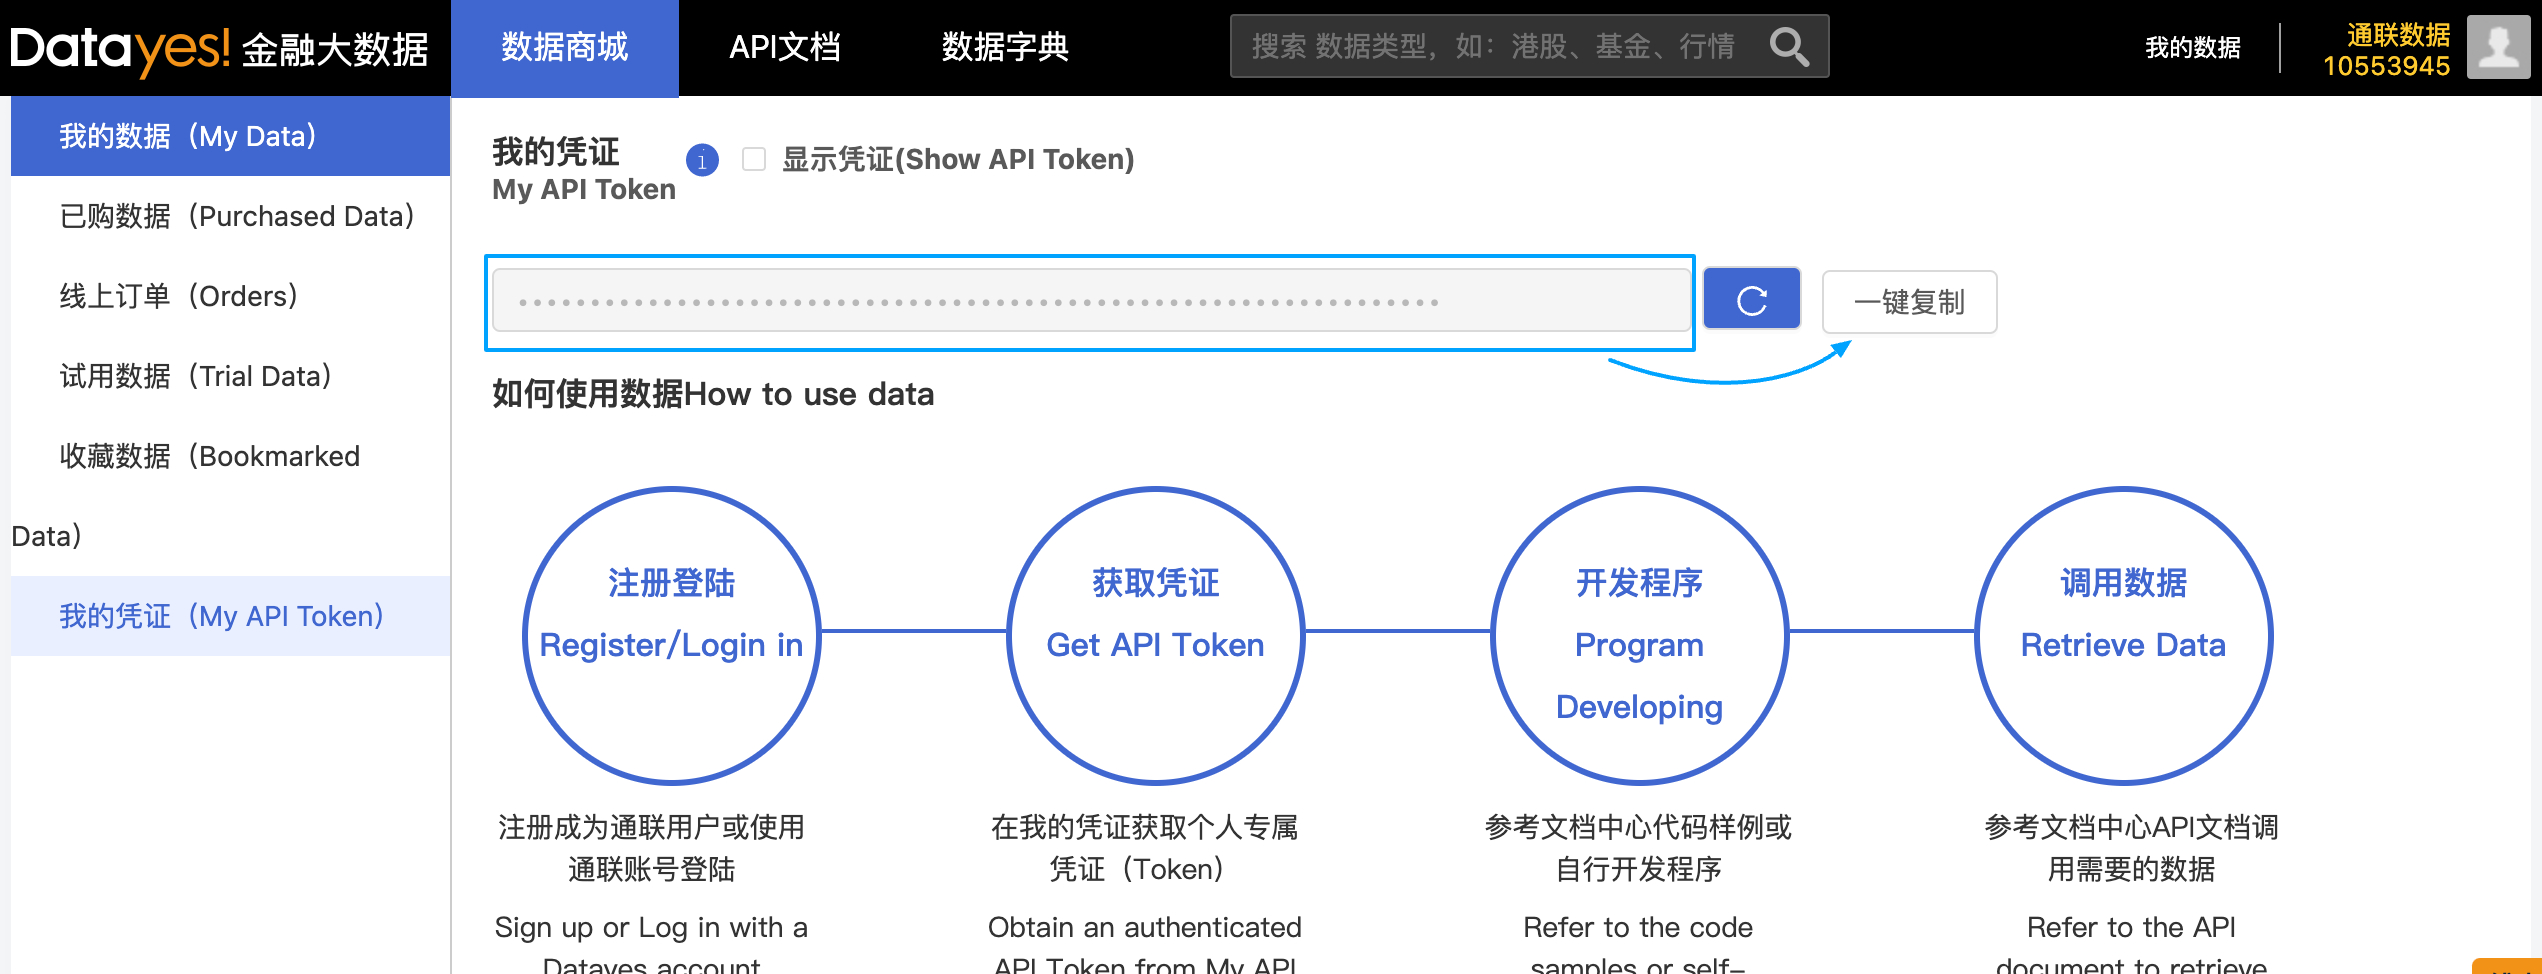Click the blue info icon beside My API Token
This screenshot has height=974, width=2542.
click(702, 160)
